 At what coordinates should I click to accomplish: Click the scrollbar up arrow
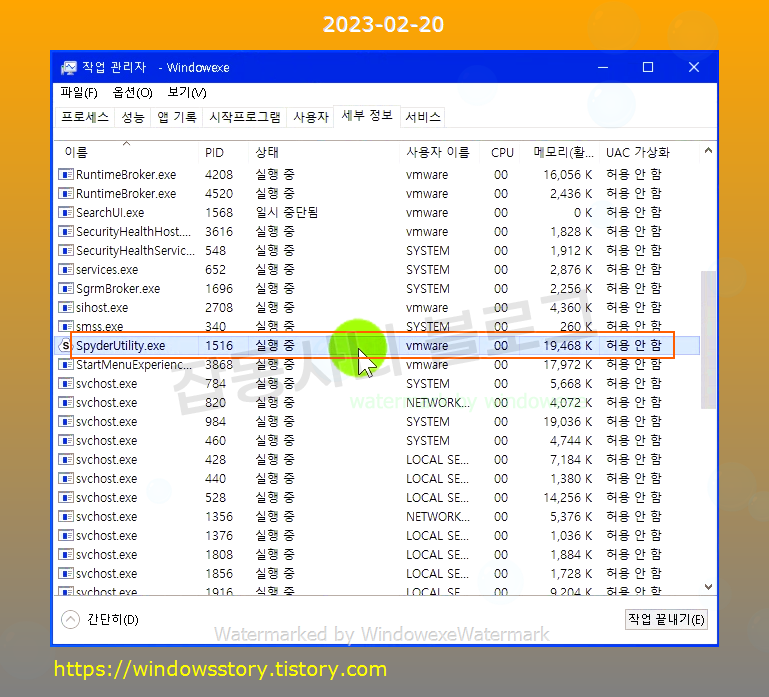point(708,151)
